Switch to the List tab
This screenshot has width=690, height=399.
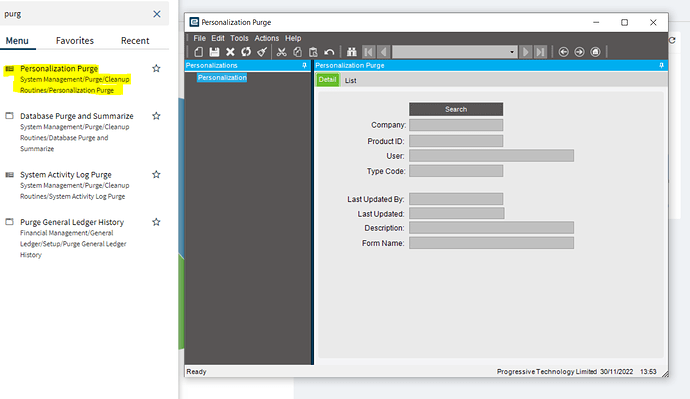(x=350, y=81)
